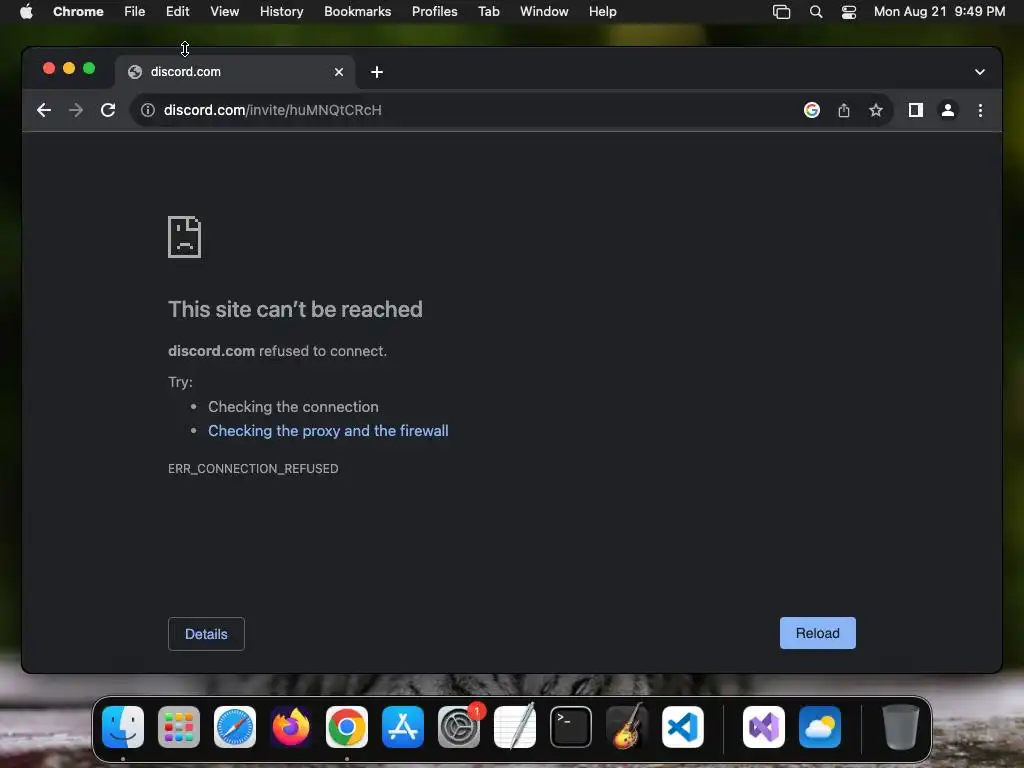1024x768 pixels.
Task: Open the Trash in the Dock
Action: [901, 727]
